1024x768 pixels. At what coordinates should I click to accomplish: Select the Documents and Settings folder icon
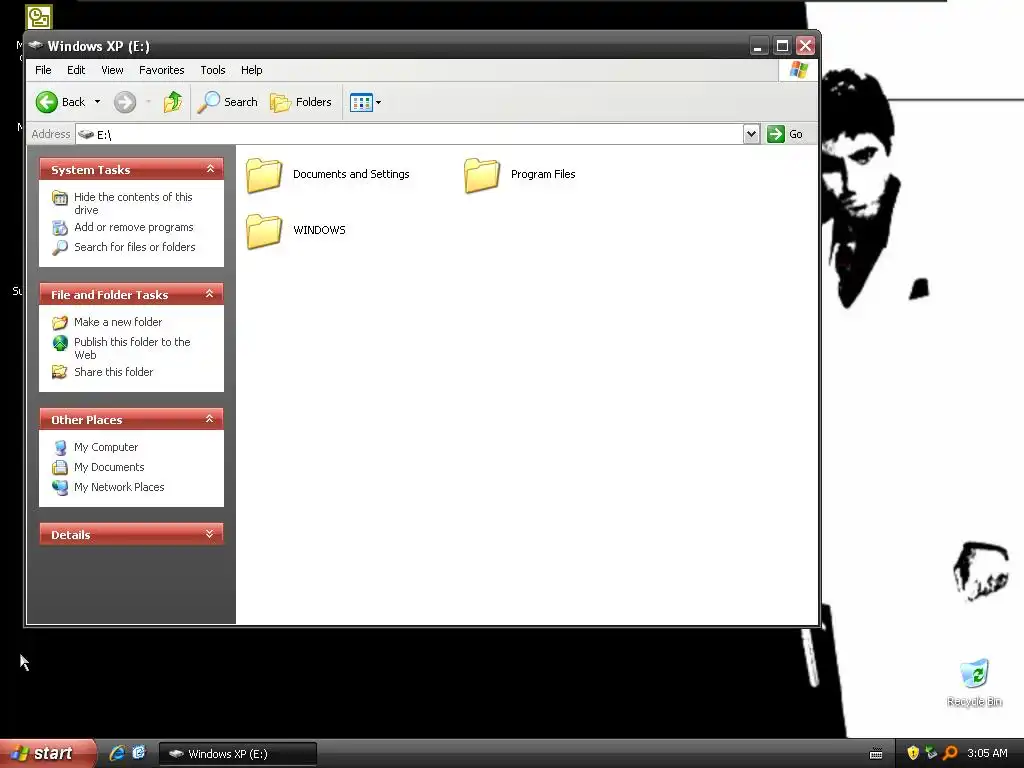pos(264,175)
